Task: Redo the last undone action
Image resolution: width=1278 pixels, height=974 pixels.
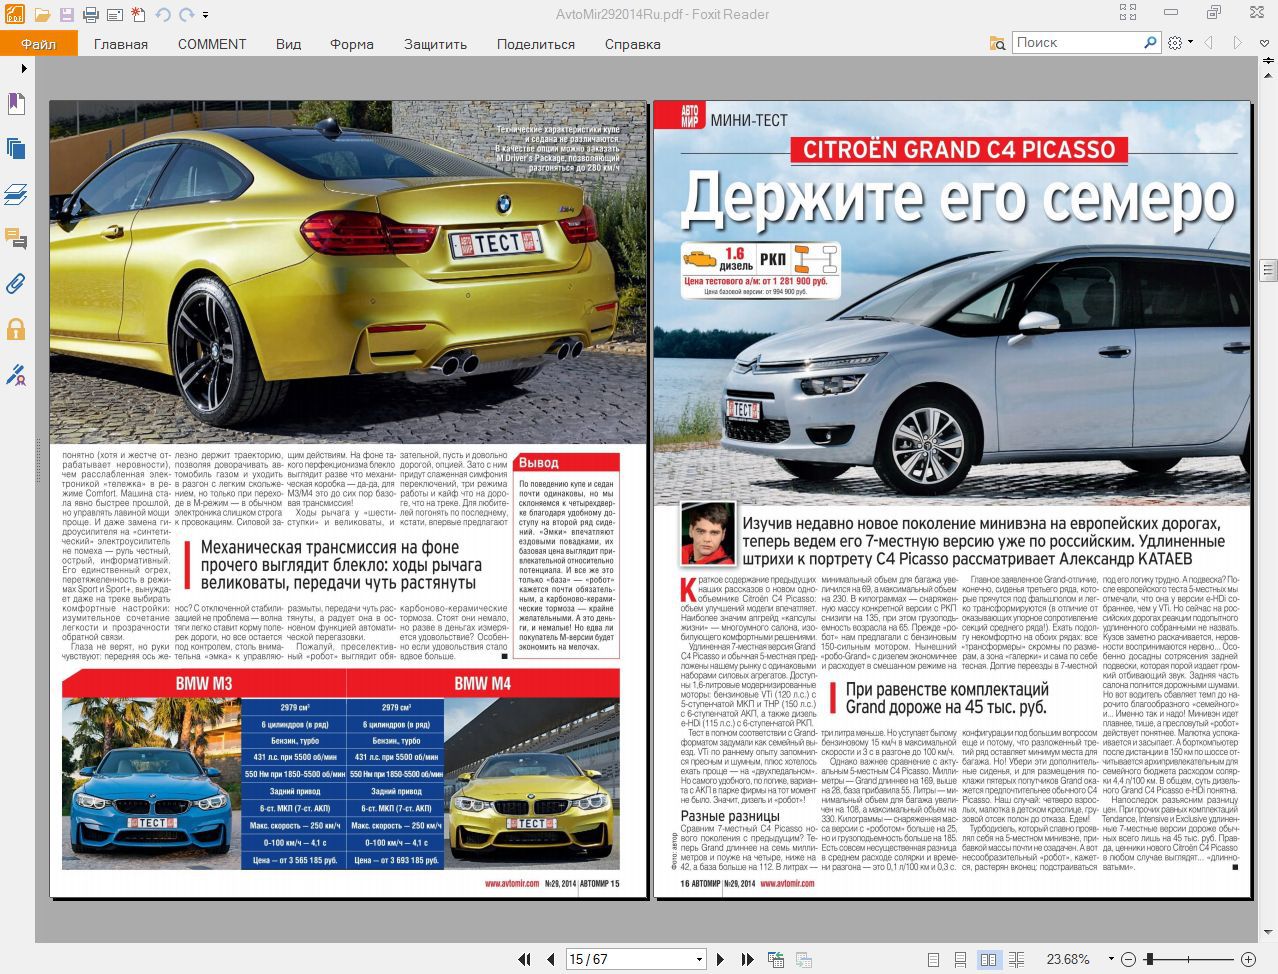Action: coord(186,15)
